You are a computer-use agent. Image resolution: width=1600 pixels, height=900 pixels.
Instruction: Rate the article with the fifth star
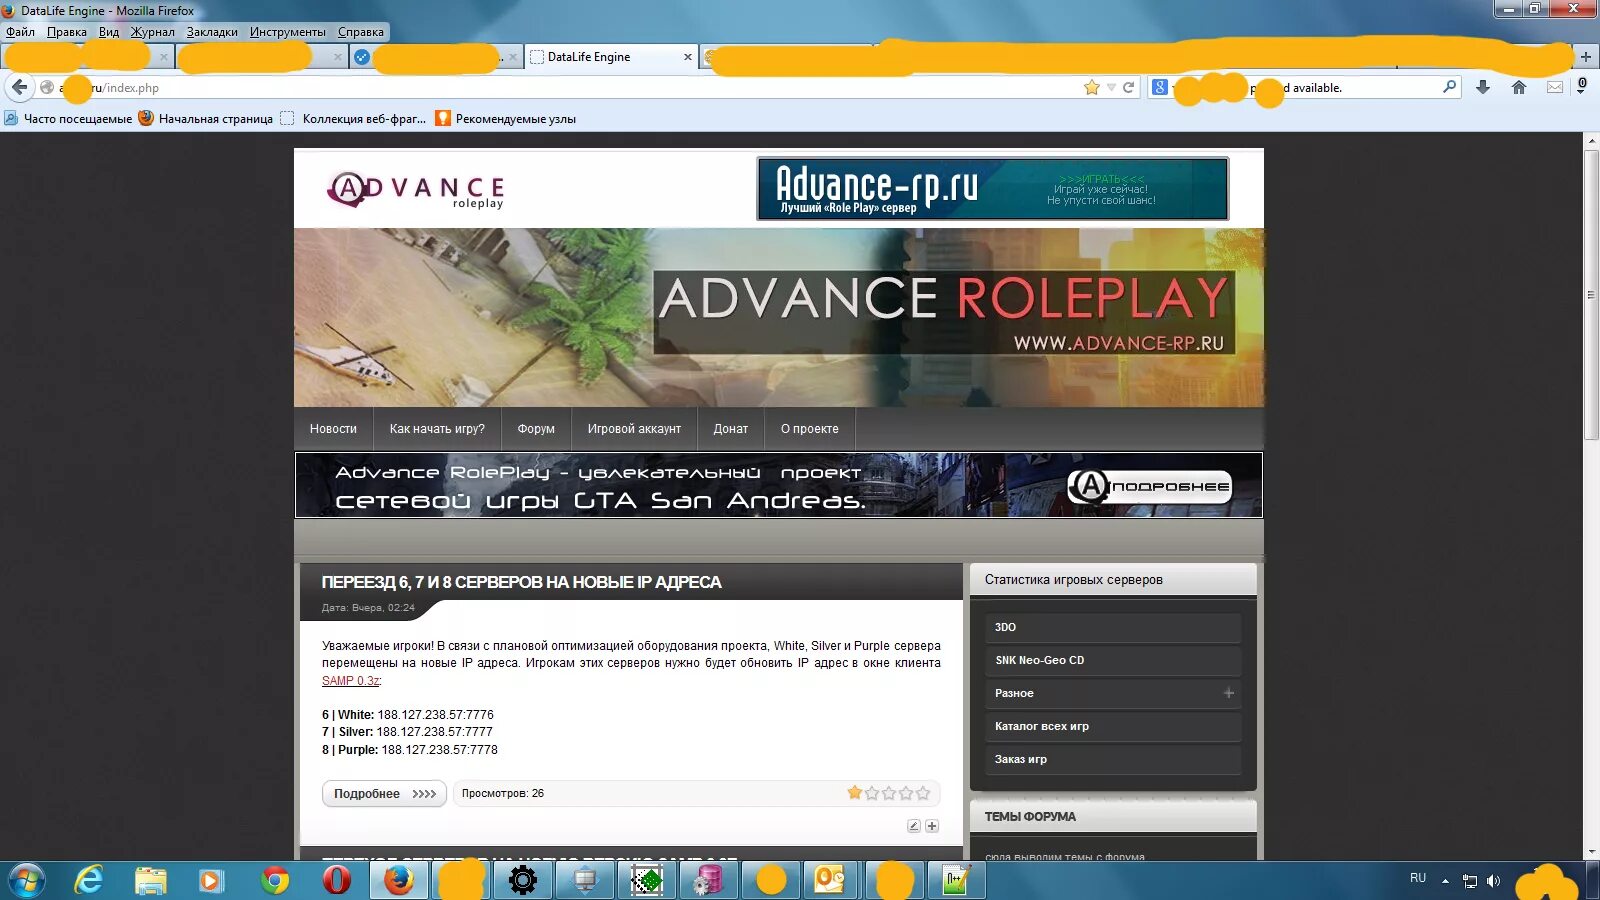coord(923,793)
